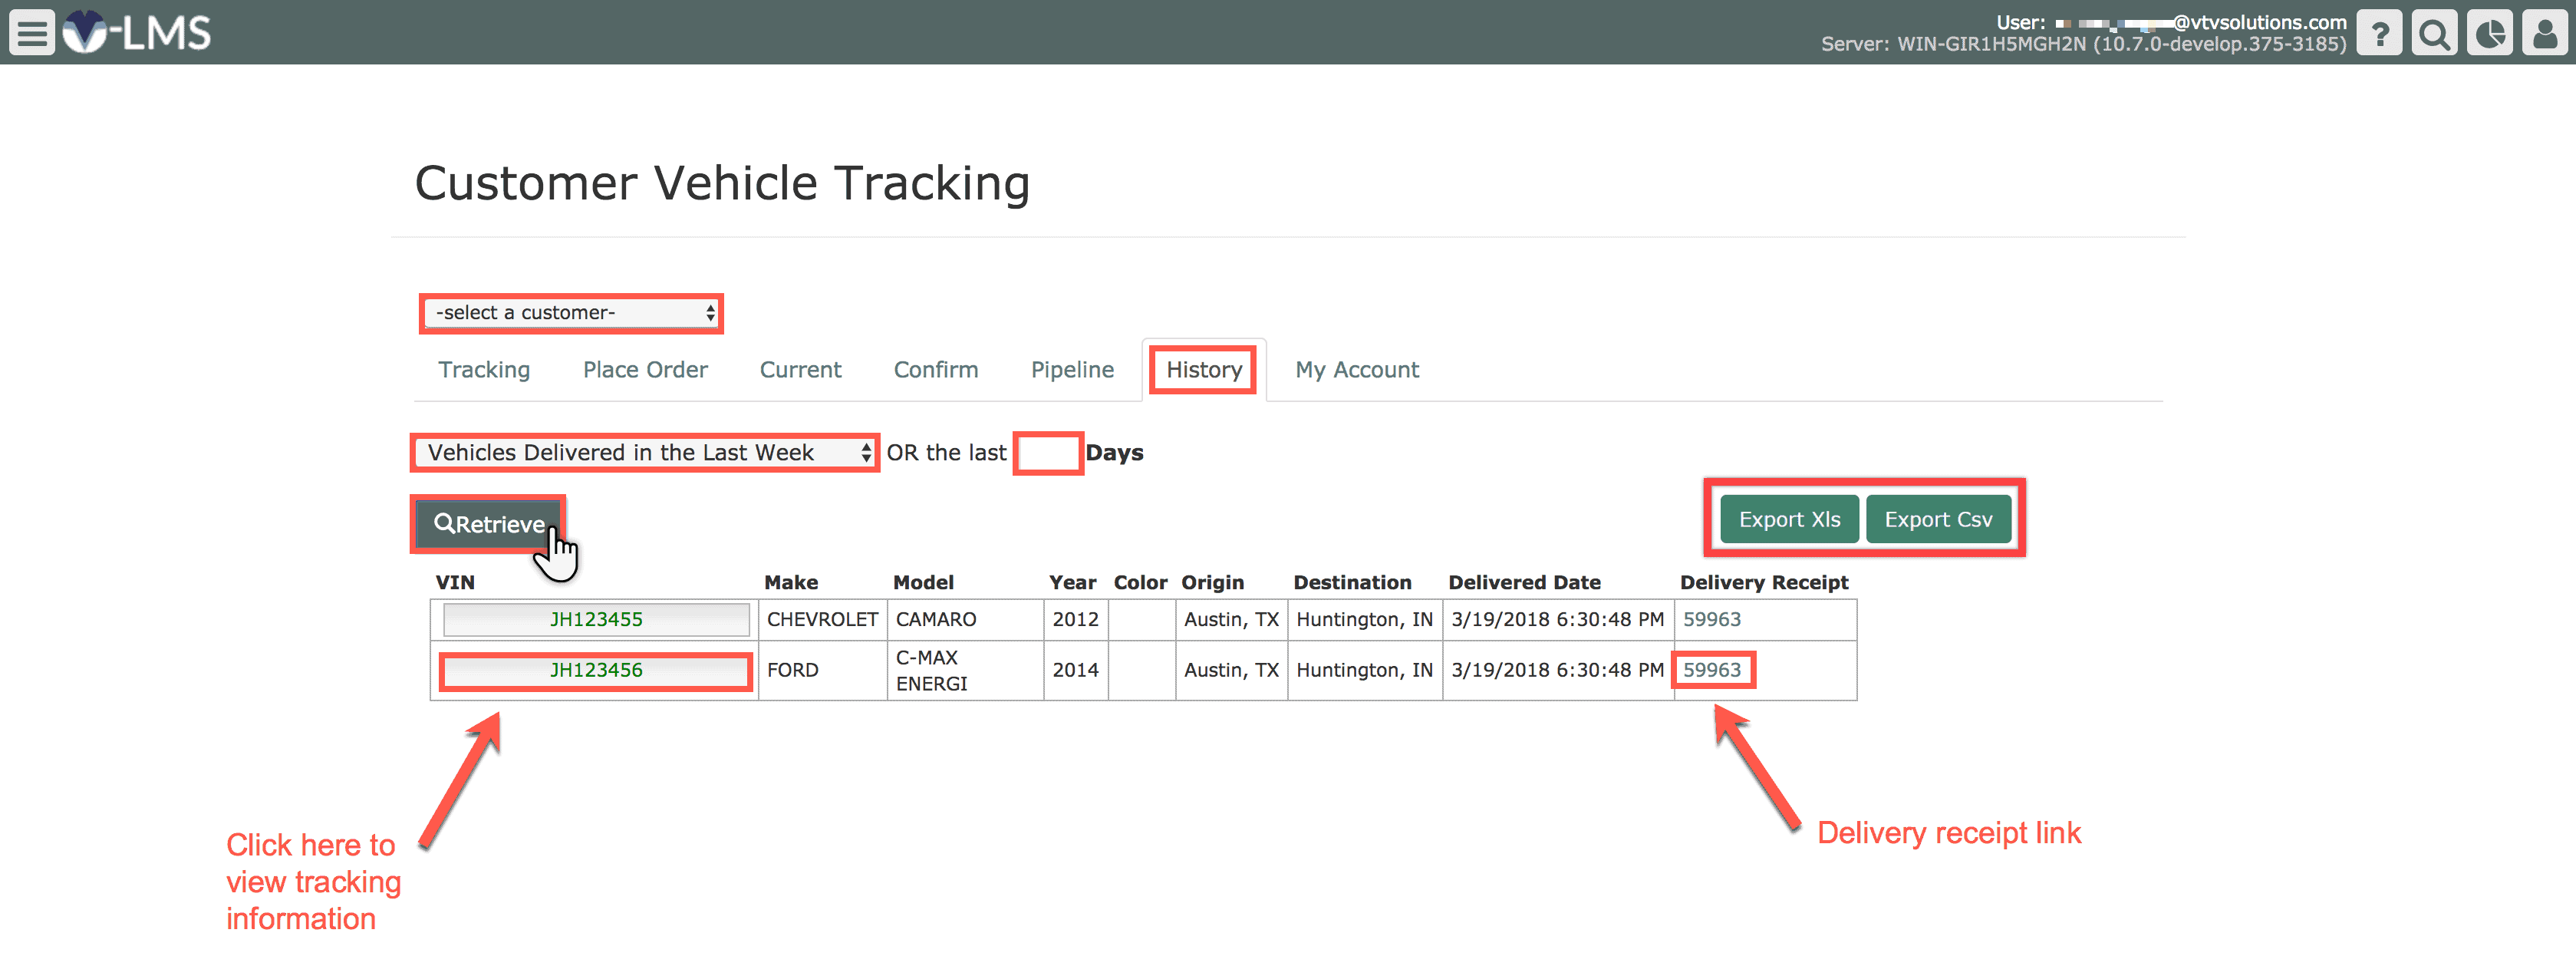This screenshot has height=956, width=2576.
Task: Select the Confirm tab
Action: tap(935, 370)
